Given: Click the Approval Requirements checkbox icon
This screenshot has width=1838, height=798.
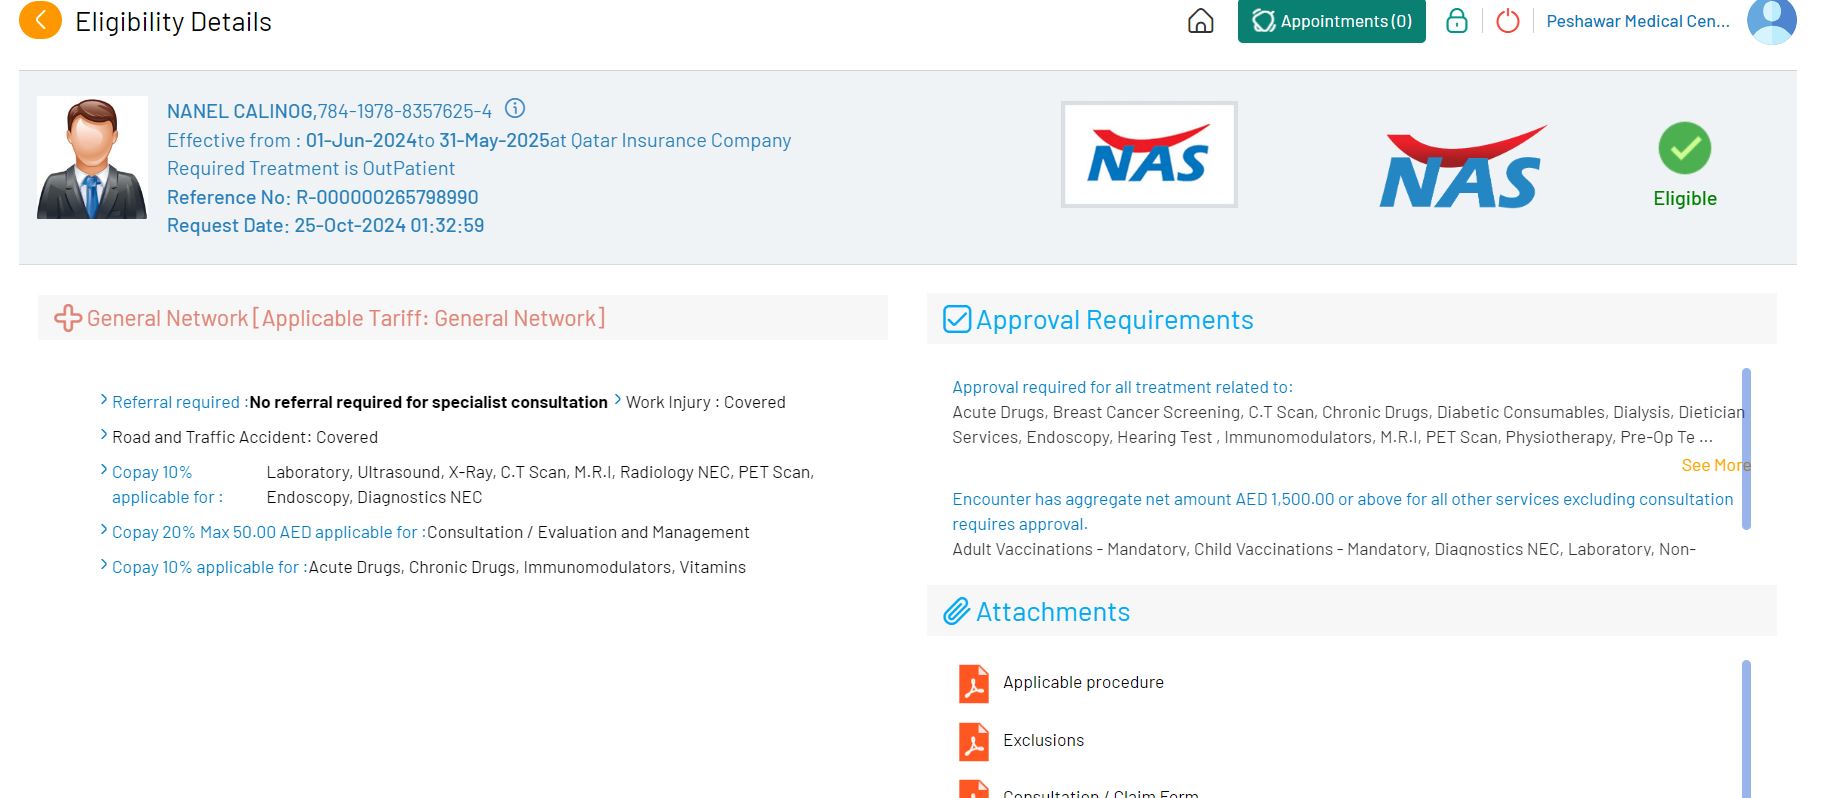Looking at the screenshot, I should tap(957, 320).
